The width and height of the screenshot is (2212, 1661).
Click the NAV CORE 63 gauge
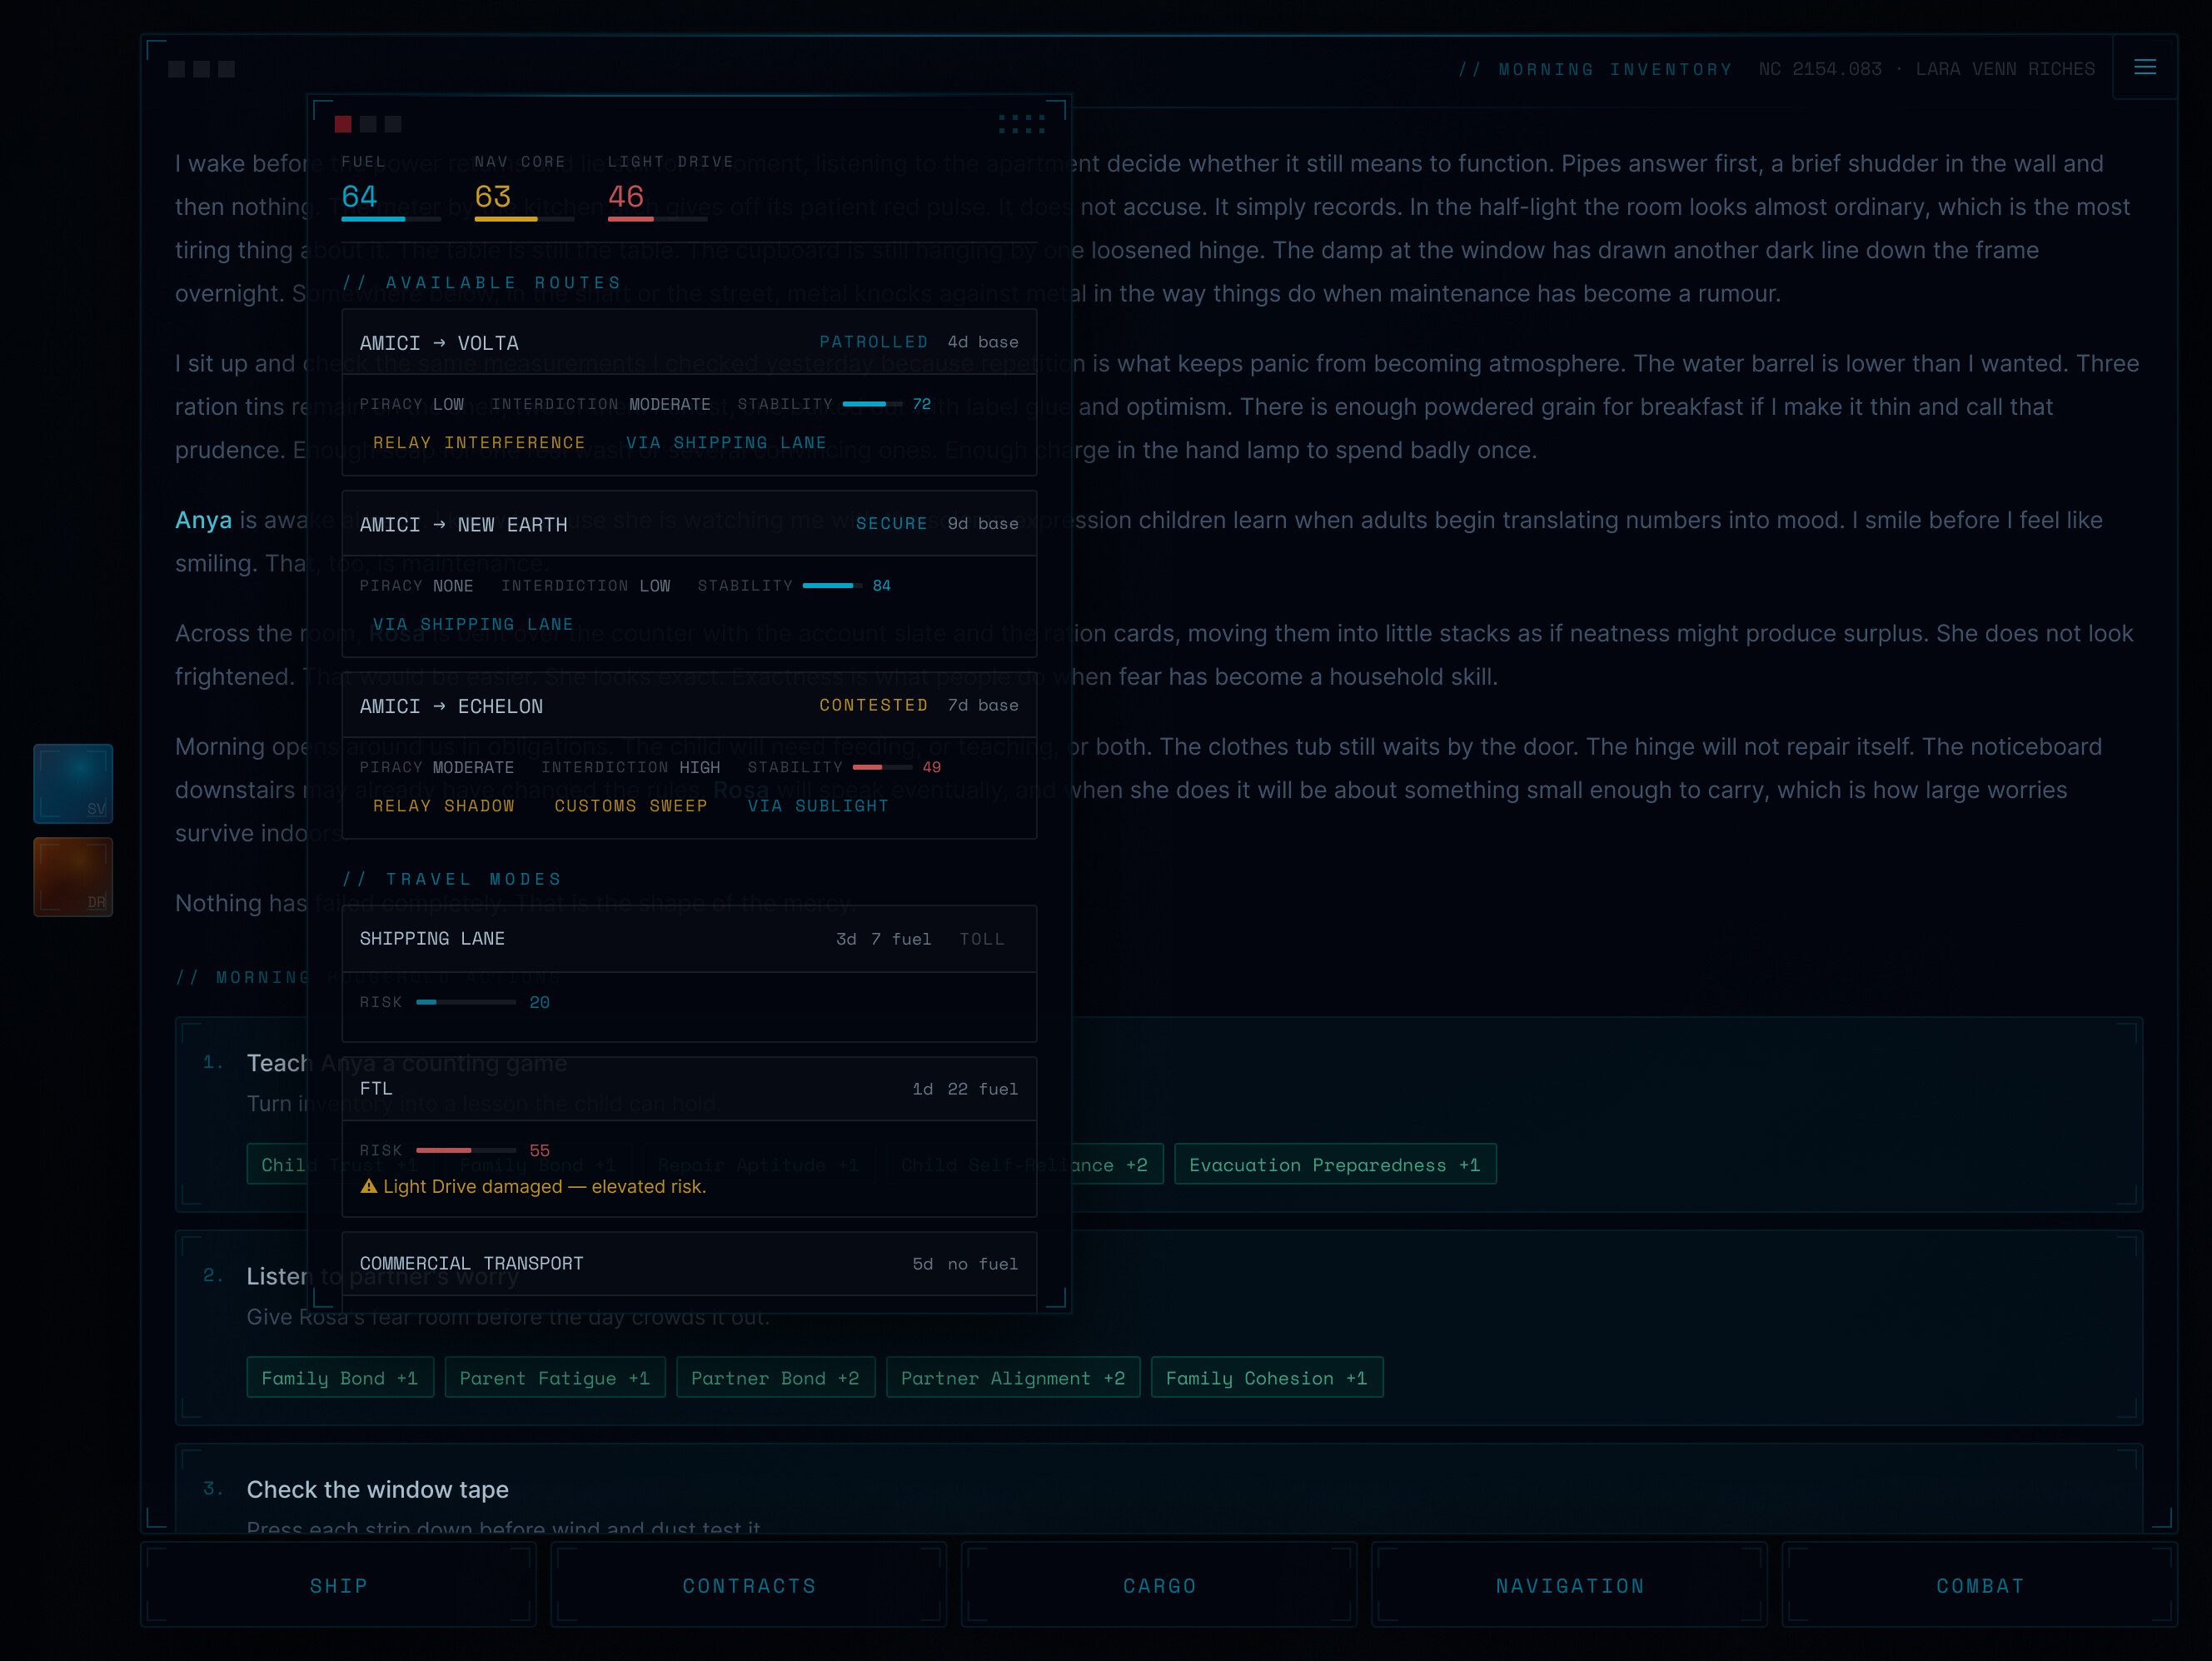pyautogui.click(x=523, y=187)
